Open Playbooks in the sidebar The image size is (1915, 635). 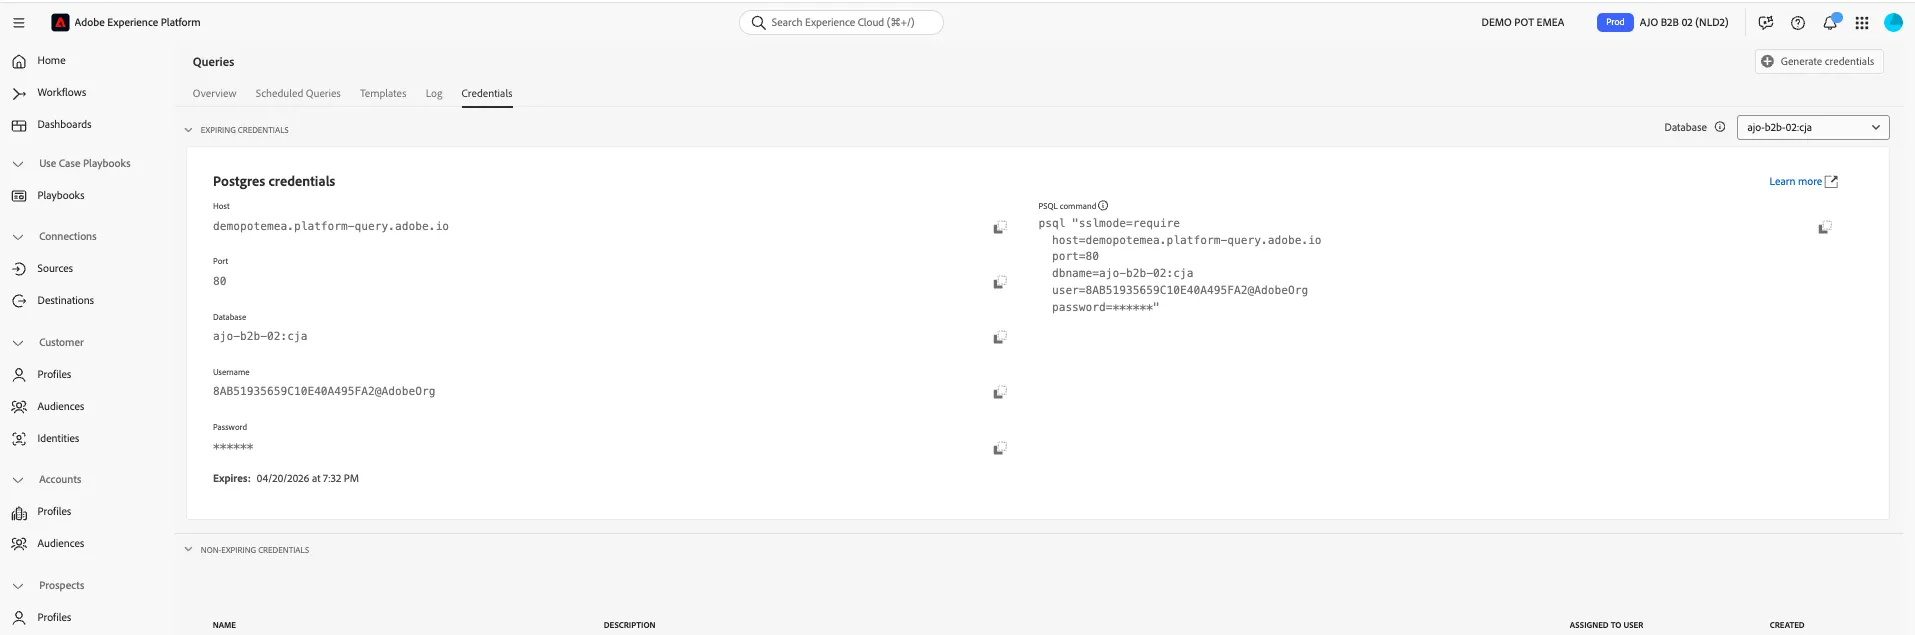pos(60,196)
